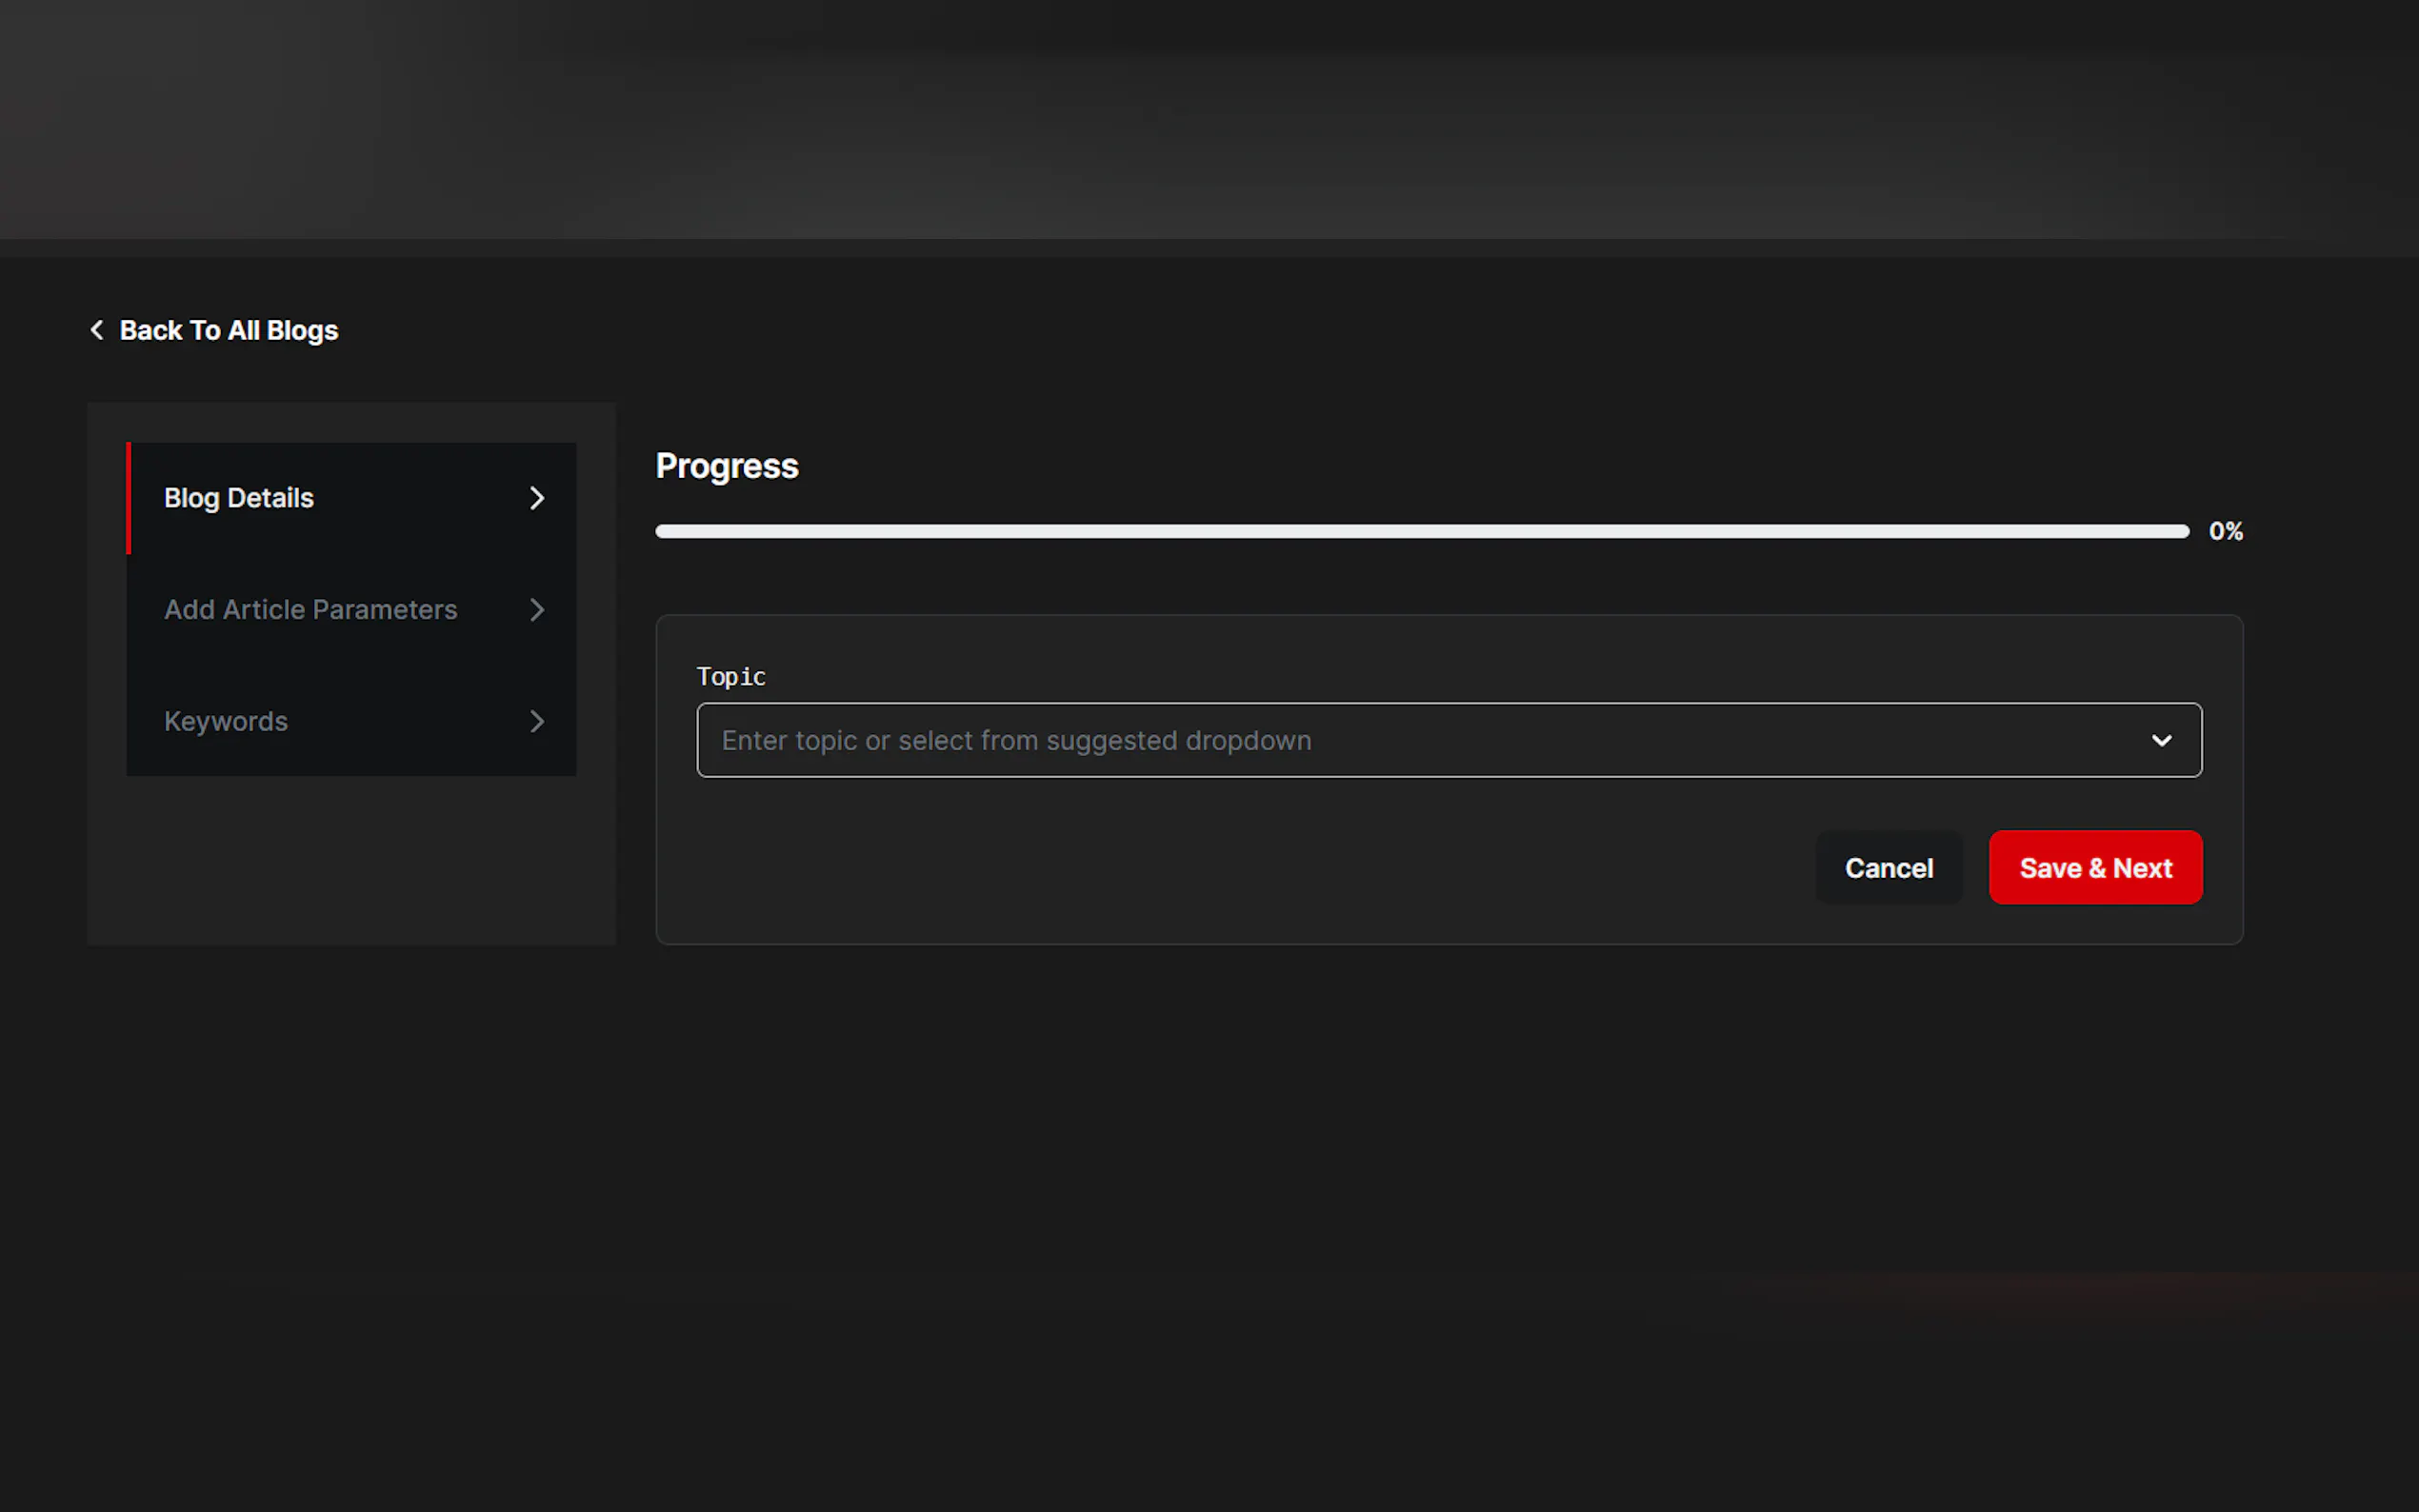Click chevron arrow beside Add Article Parameters

537,610
